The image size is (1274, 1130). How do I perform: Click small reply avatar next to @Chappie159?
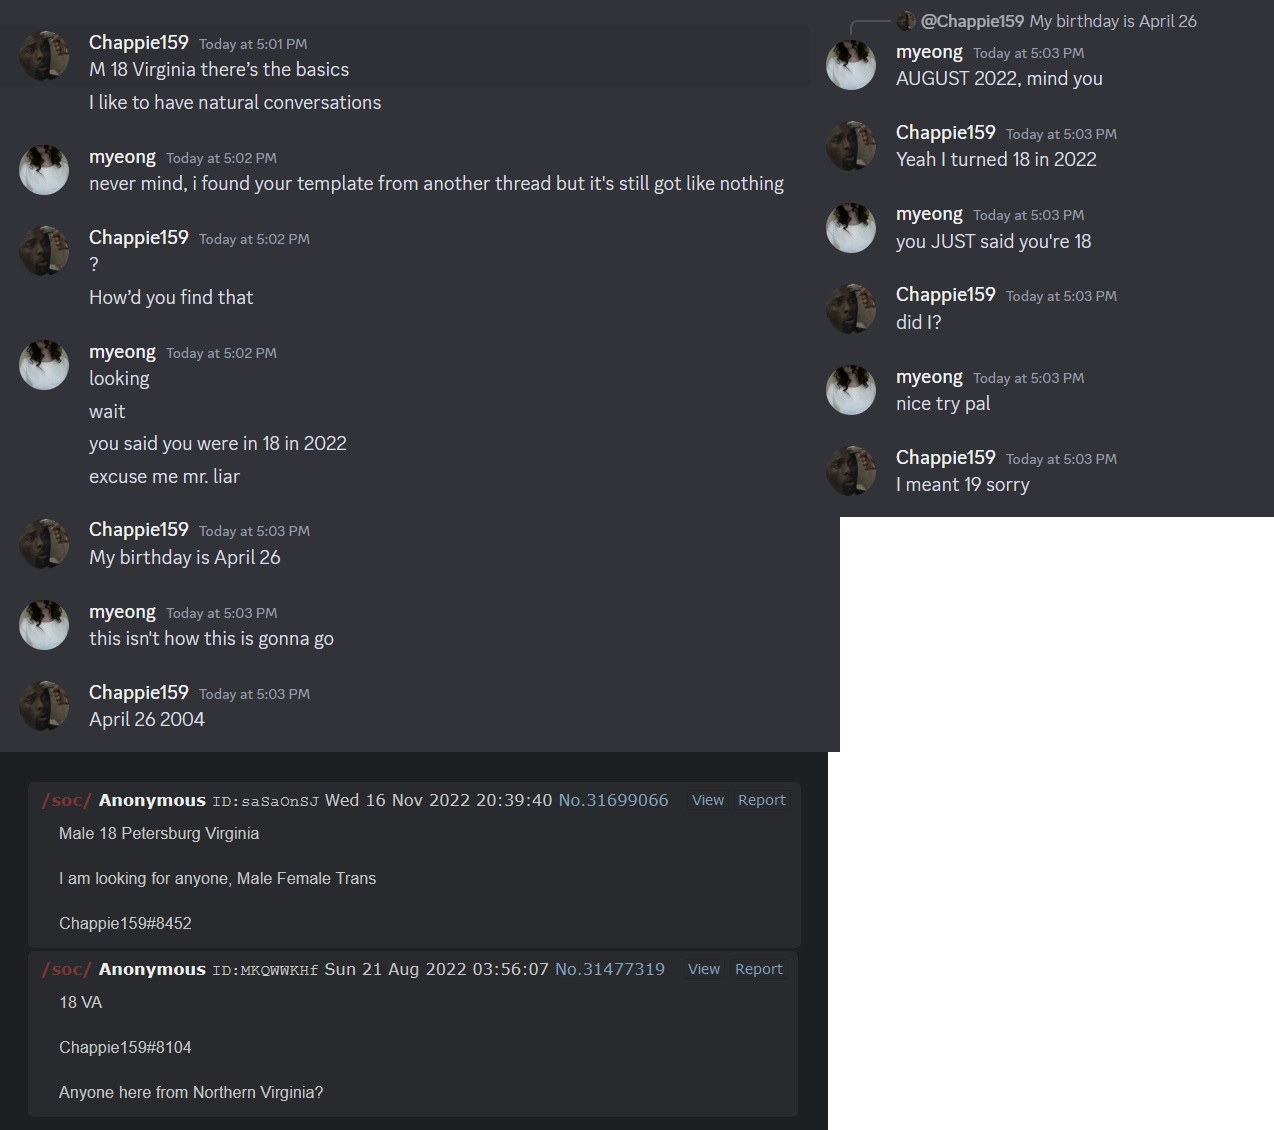click(906, 21)
